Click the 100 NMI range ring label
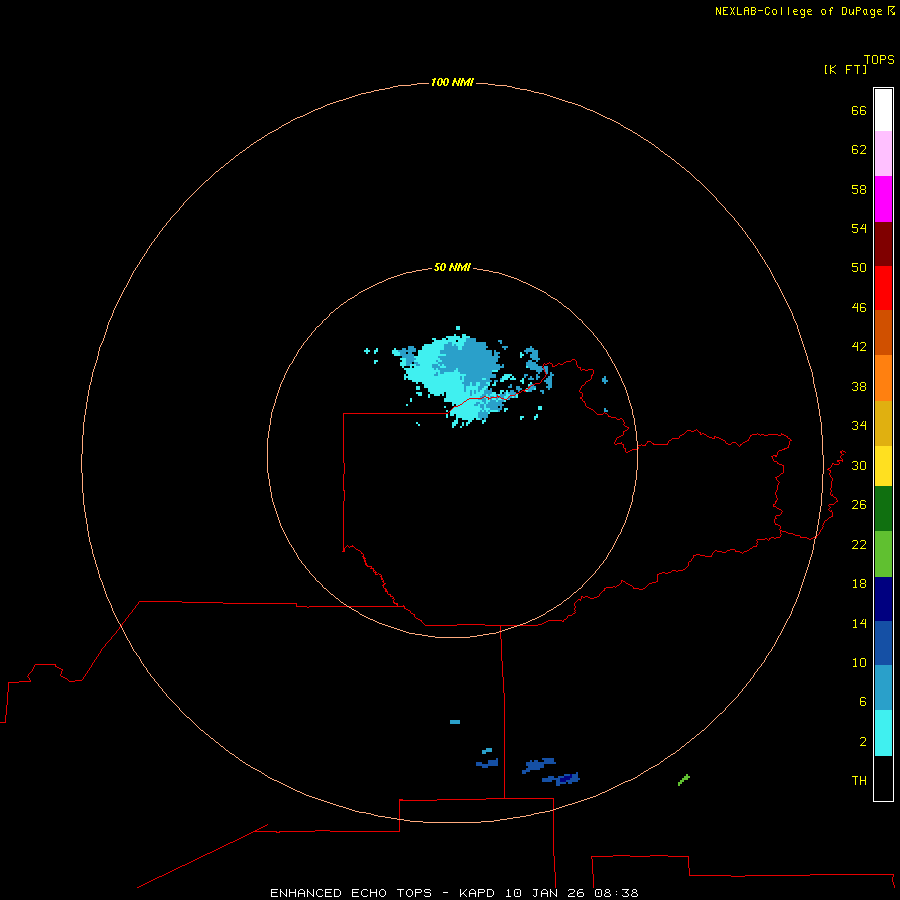 pos(452,82)
